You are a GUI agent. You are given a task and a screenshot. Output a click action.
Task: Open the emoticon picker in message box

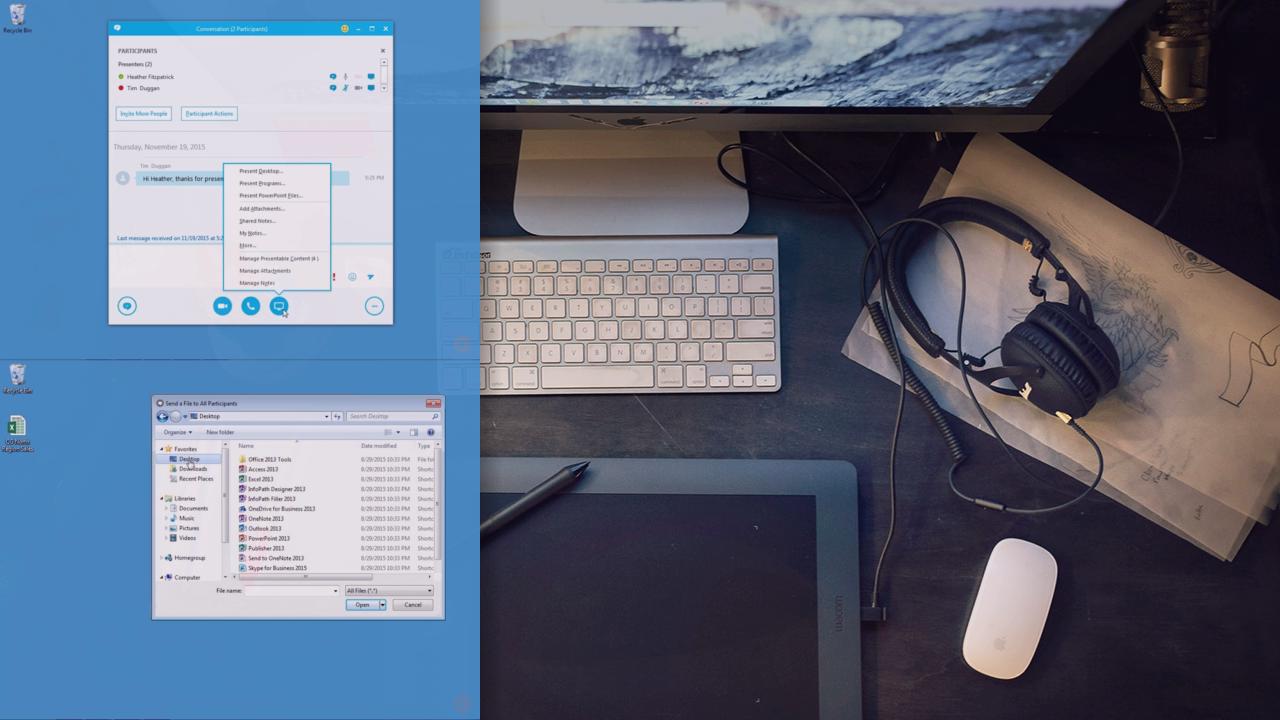(x=352, y=277)
